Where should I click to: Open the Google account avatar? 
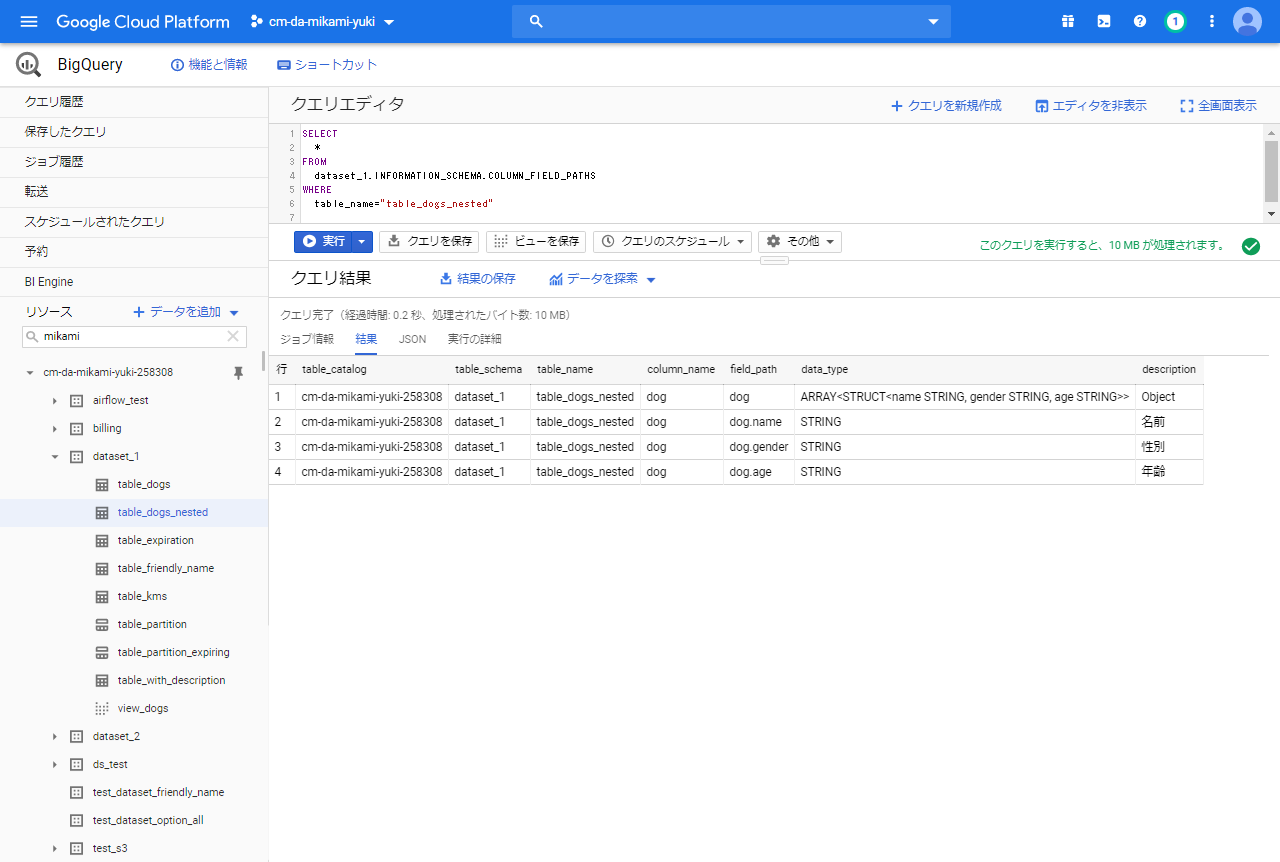point(1247,20)
